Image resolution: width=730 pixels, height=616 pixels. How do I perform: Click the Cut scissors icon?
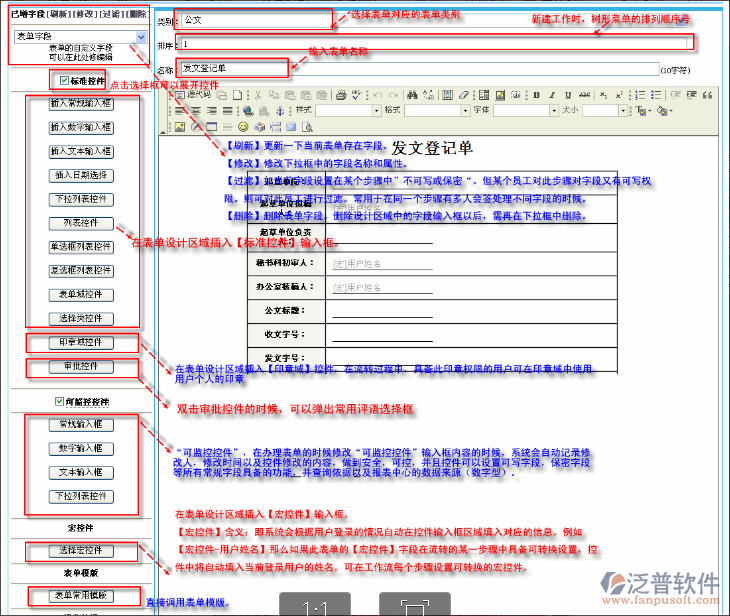point(258,95)
